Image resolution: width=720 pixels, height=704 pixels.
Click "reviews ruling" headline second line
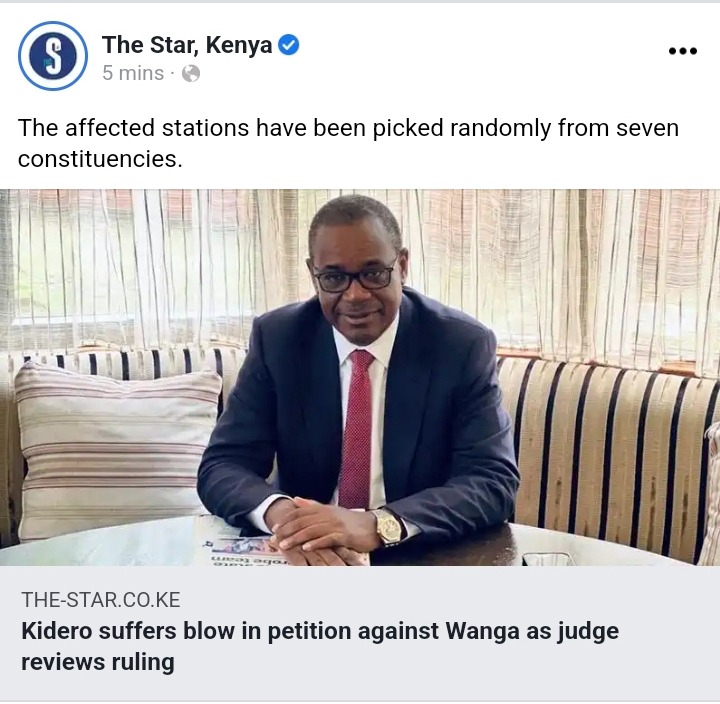pyautogui.click(x=98, y=662)
